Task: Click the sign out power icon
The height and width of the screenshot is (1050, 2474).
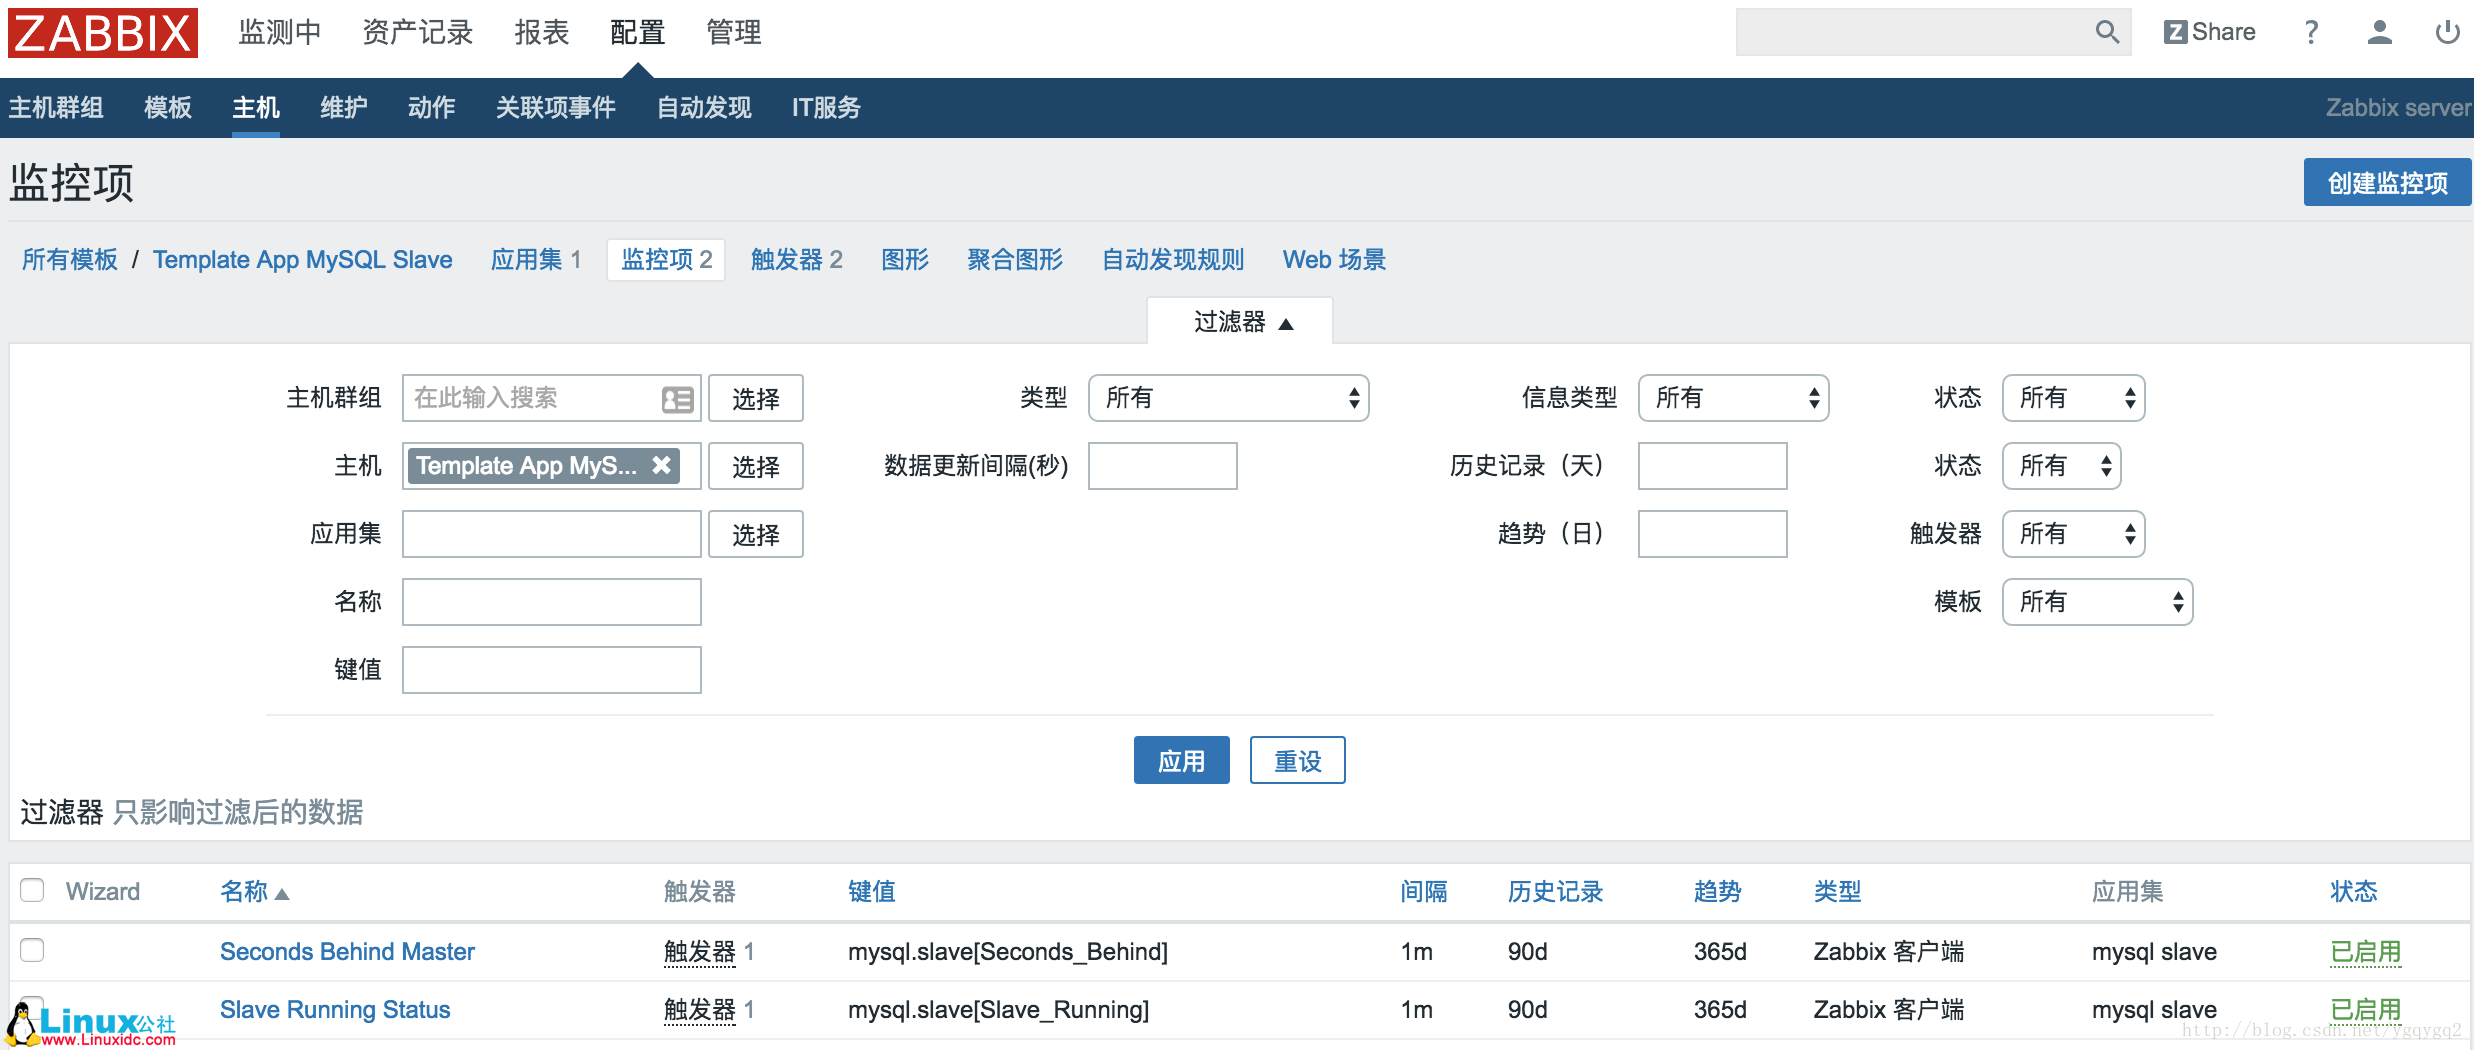Action: click(x=2447, y=32)
